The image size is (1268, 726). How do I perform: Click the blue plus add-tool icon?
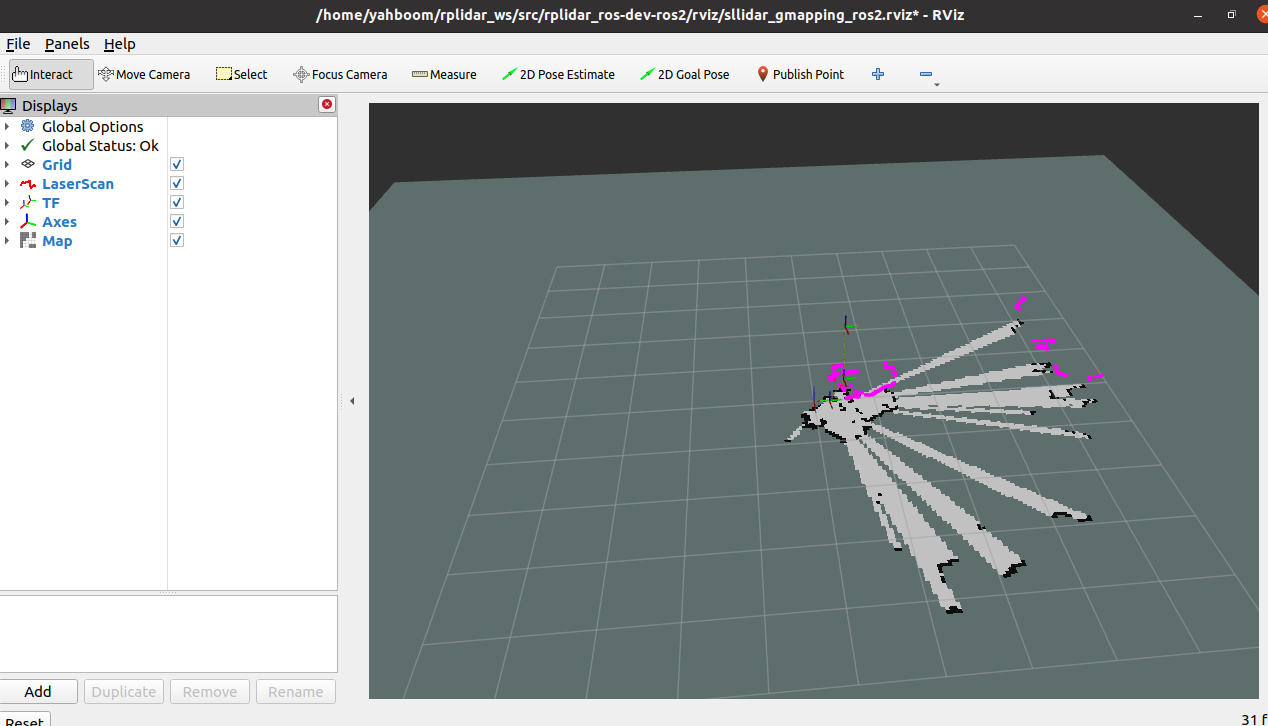pyautogui.click(x=878, y=74)
